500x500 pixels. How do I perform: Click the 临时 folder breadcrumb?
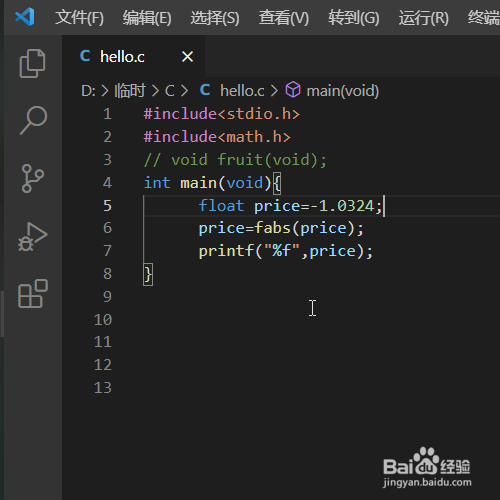coord(130,91)
